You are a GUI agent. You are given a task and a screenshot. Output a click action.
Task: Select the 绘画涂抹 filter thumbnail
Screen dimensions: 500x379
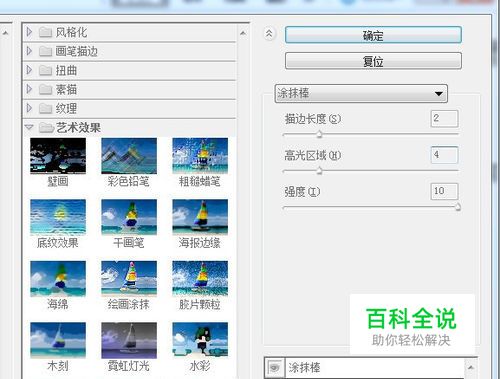click(129, 279)
